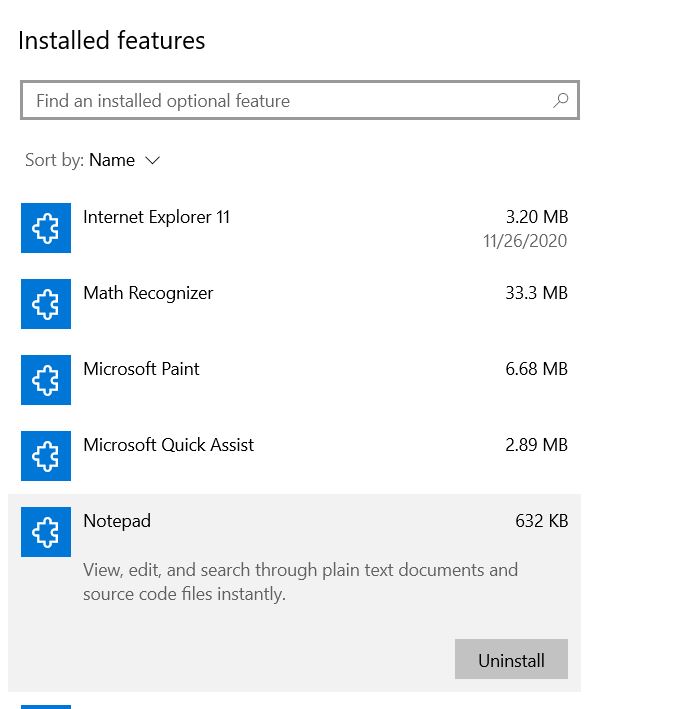
Task: Click the 2.89 MB size value
Action: coord(536,445)
